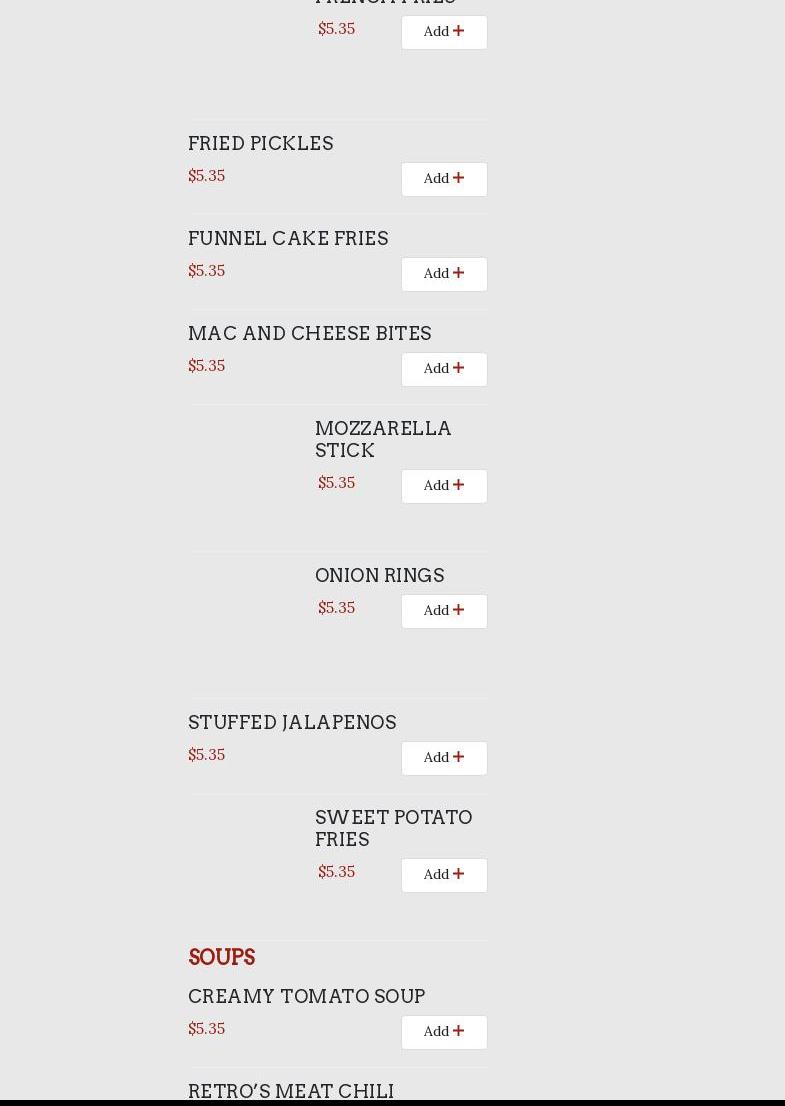The height and width of the screenshot is (1106, 785).
Task: Click the plus icon for Onion Rings
Action: pos(458,610)
